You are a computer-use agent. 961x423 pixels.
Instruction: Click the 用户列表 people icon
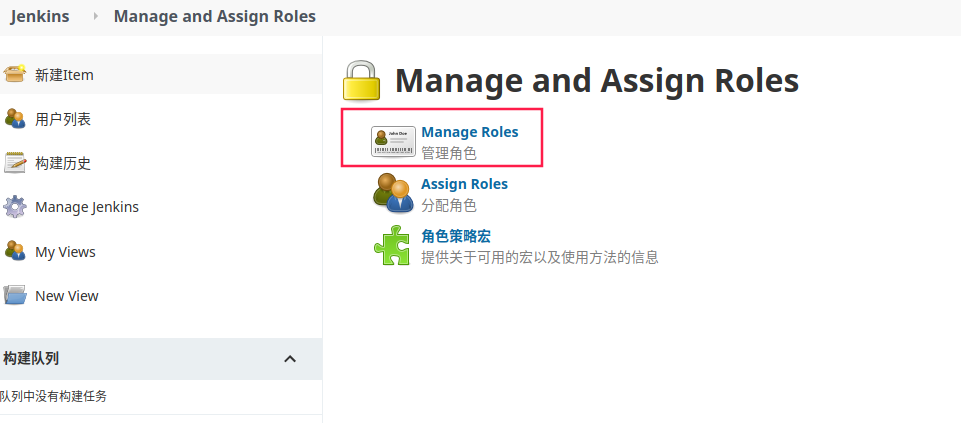(15, 119)
